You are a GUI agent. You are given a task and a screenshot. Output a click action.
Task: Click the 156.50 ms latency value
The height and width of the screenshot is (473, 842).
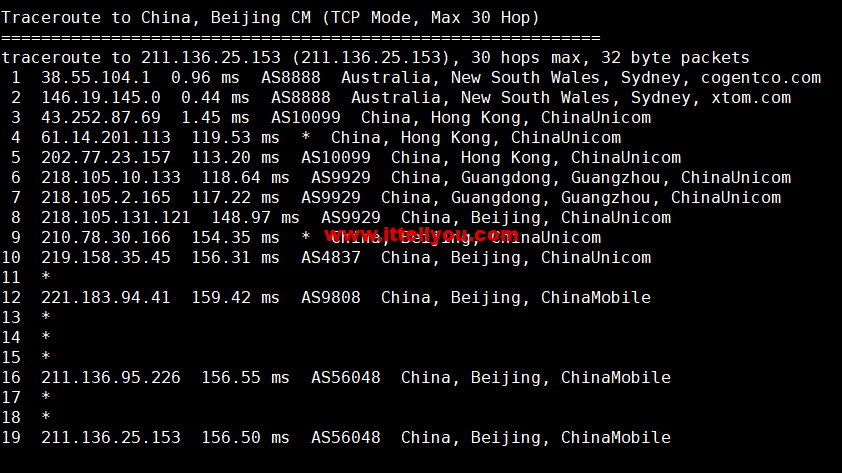click(245, 438)
